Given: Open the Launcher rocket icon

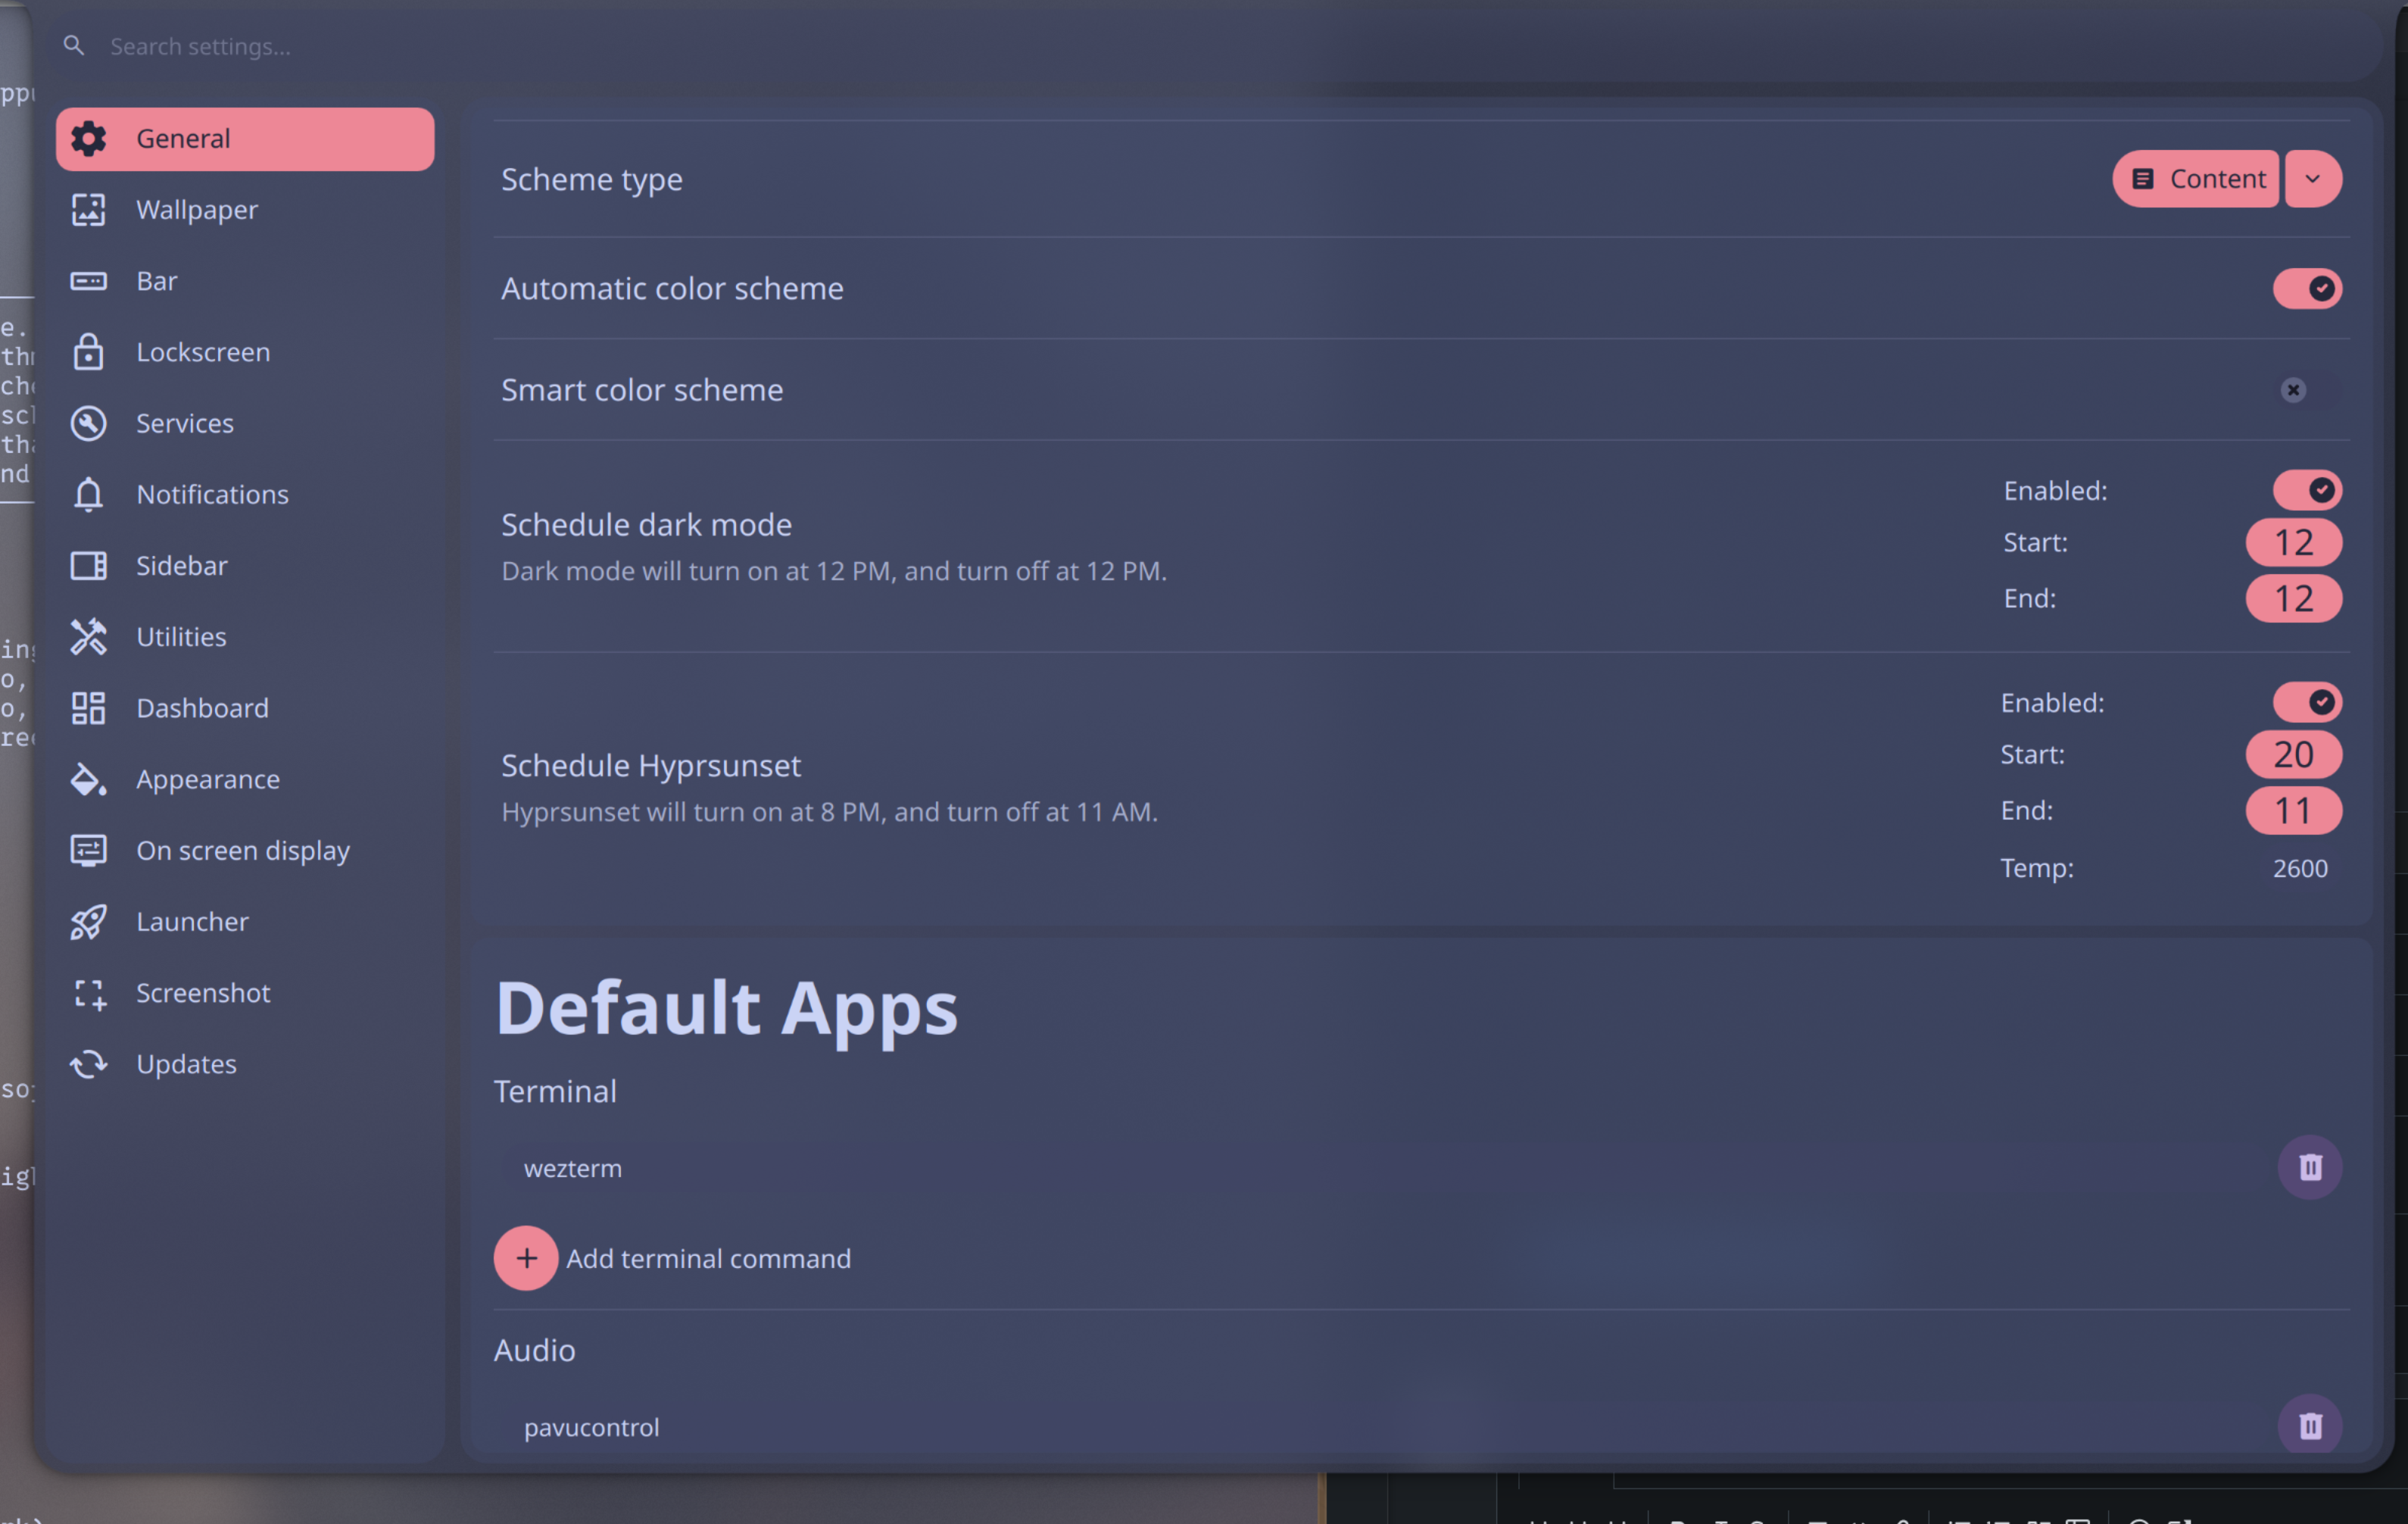Looking at the screenshot, I should pos(88,921).
